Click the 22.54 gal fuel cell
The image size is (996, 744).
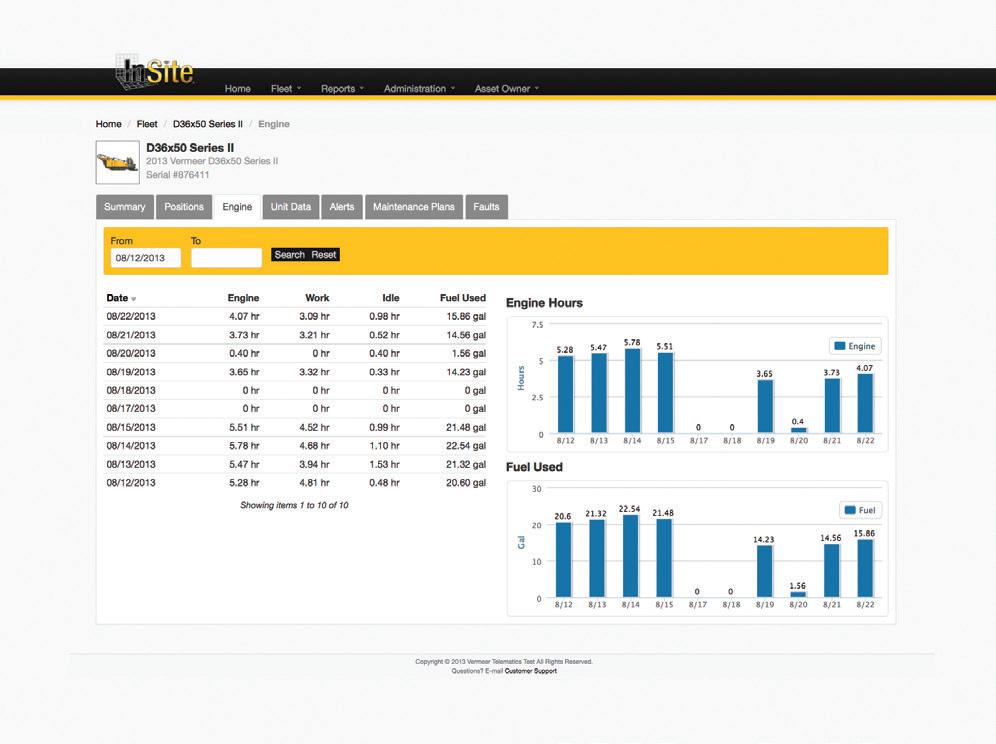(x=466, y=445)
